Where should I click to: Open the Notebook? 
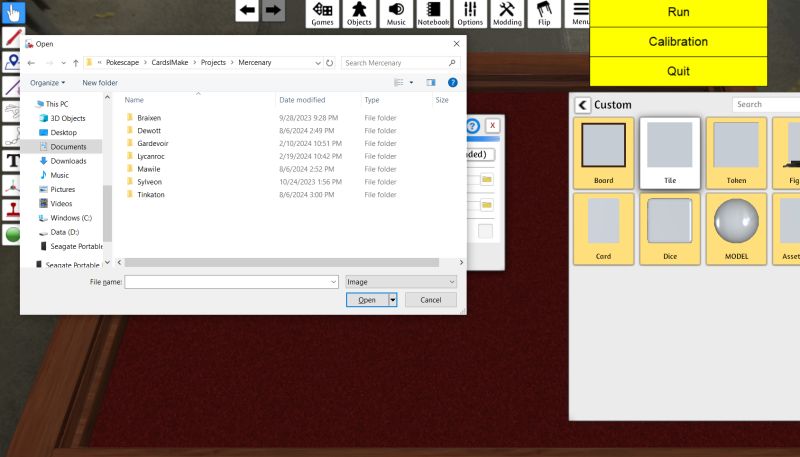(x=433, y=14)
